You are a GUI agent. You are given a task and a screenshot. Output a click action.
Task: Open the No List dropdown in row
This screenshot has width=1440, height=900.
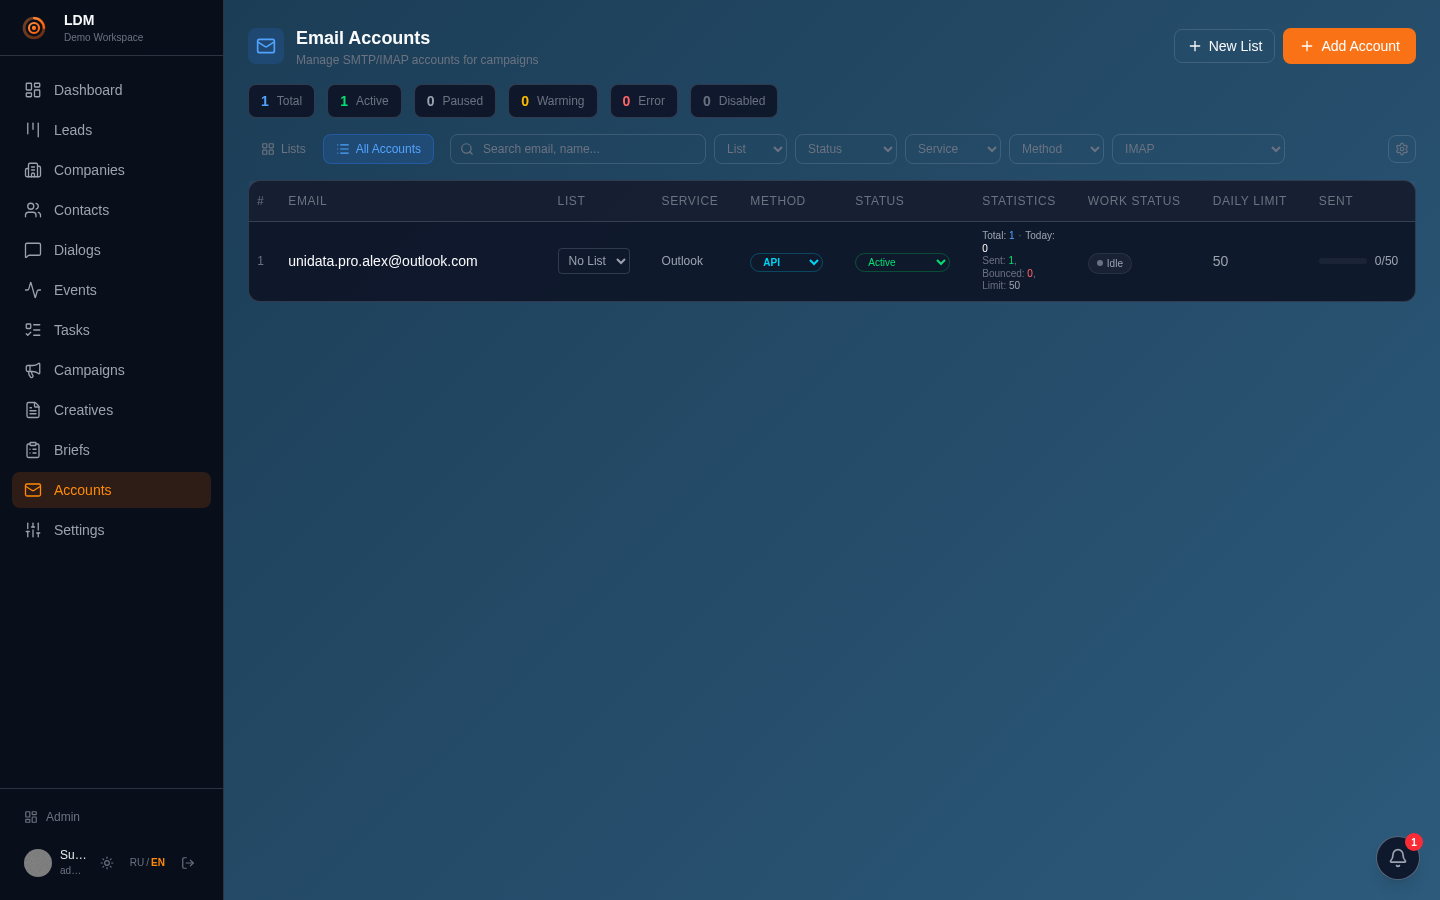(594, 261)
